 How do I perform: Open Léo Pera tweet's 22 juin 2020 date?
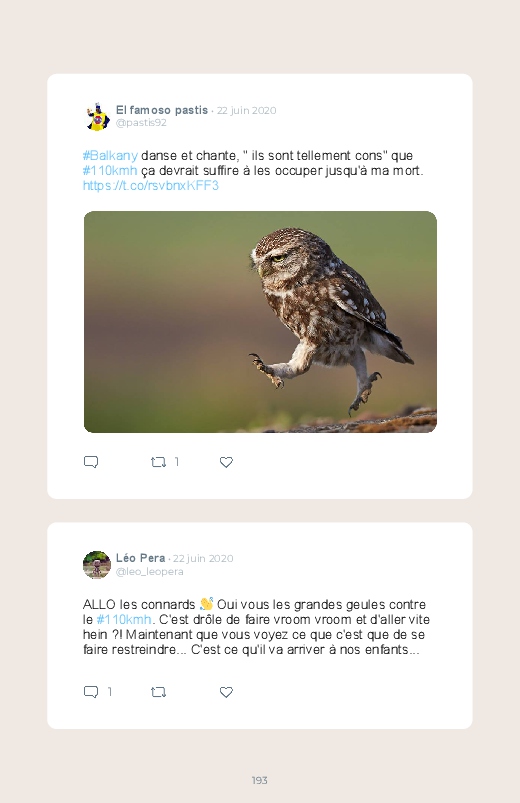[x=203, y=559]
